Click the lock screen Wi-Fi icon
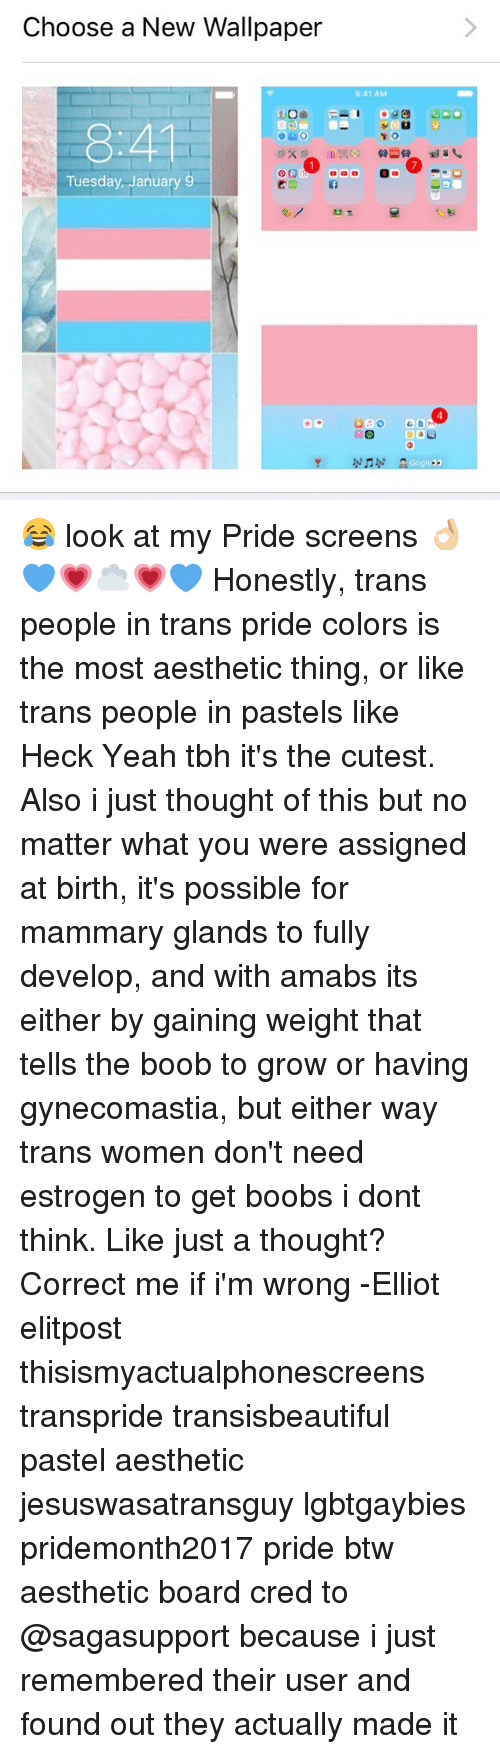Screen dimensions: 500x1754 [31, 94]
